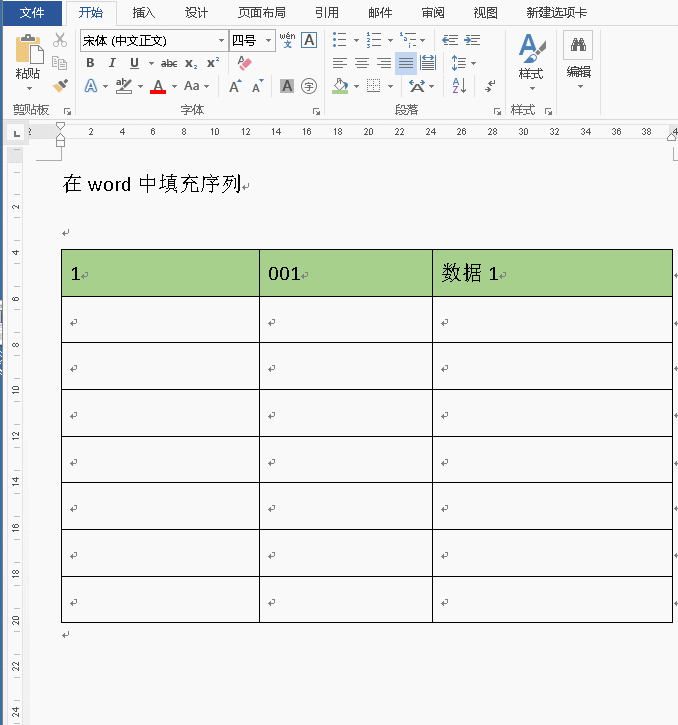Click the Copy icon

point(60,62)
